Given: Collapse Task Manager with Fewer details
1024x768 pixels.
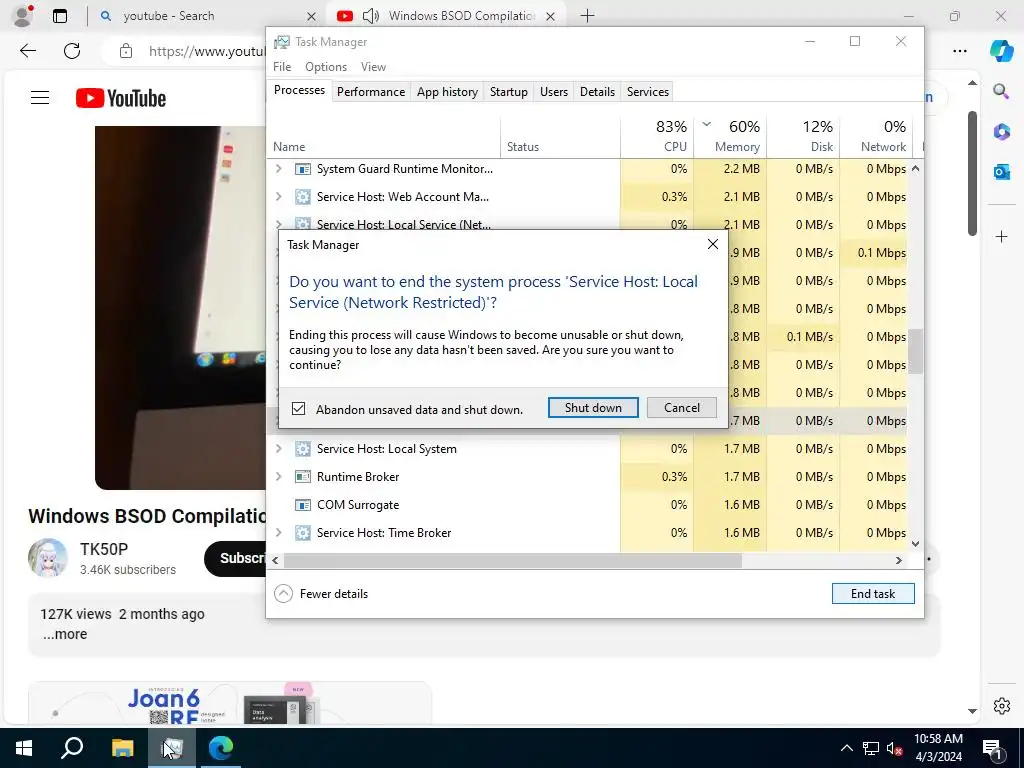Looking at the screenshot, I should (x=321, y=594).
